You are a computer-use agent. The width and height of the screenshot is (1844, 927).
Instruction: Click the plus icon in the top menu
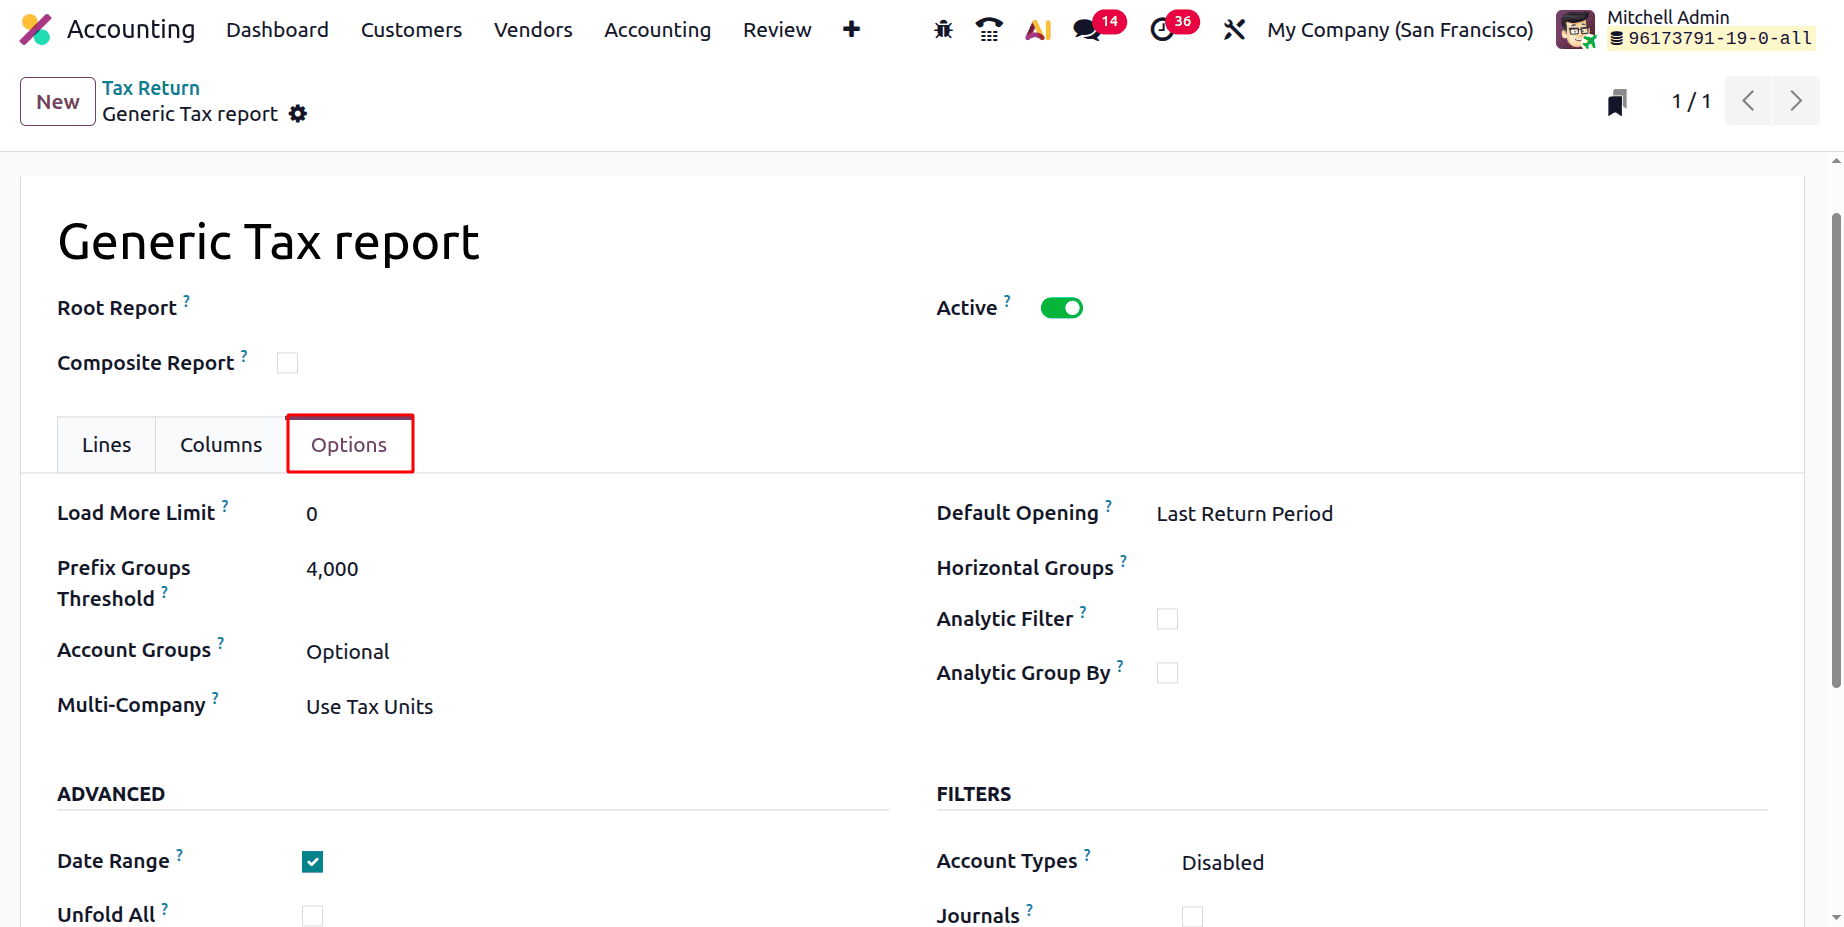[x=851, y=30]
